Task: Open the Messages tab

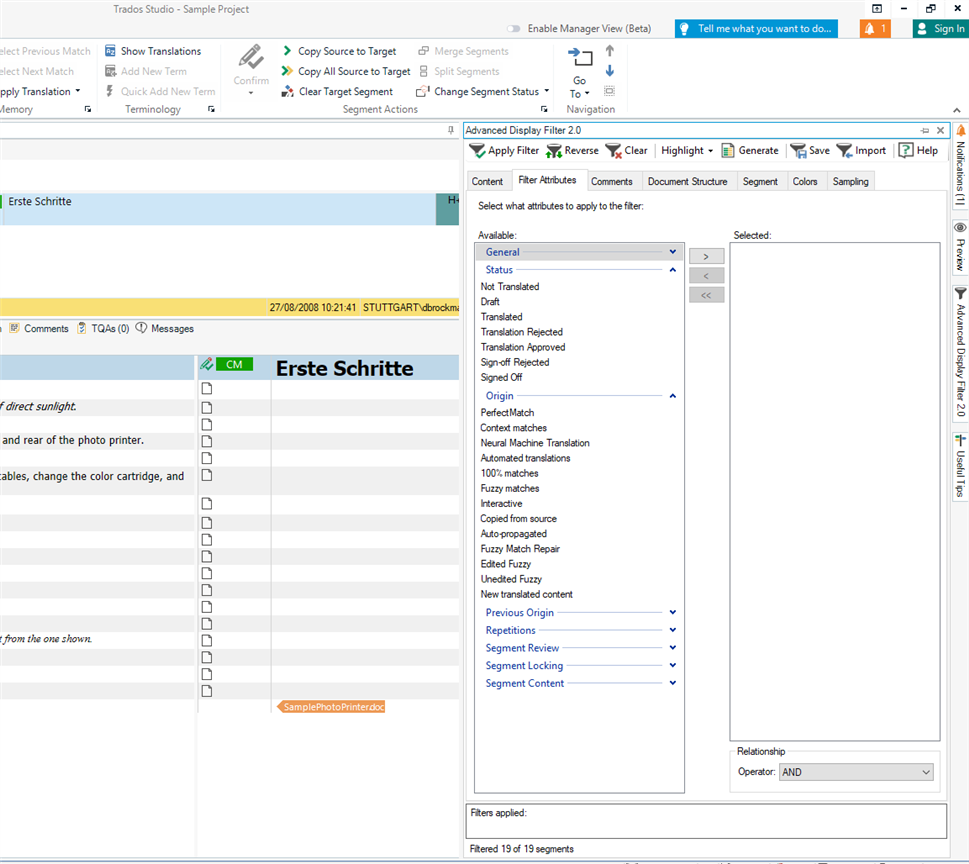Action: coord(164,329)
